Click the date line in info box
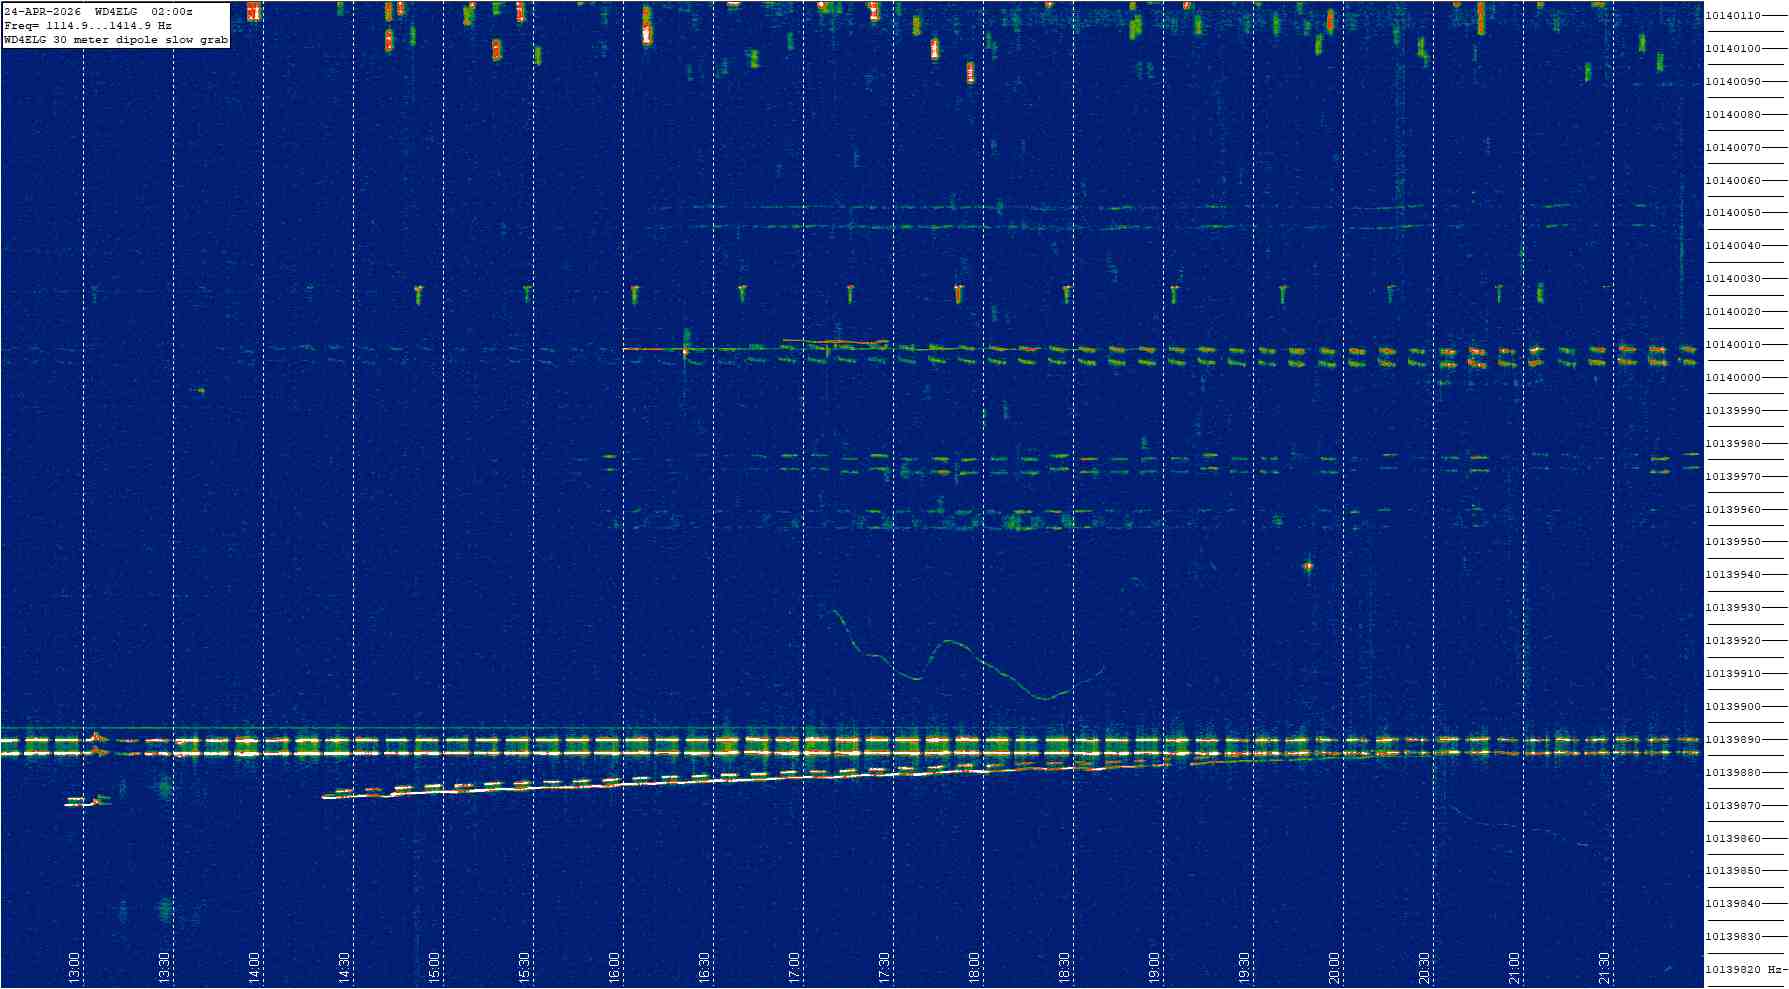Viewport: 1789px width, 989px height. (99, 11)
